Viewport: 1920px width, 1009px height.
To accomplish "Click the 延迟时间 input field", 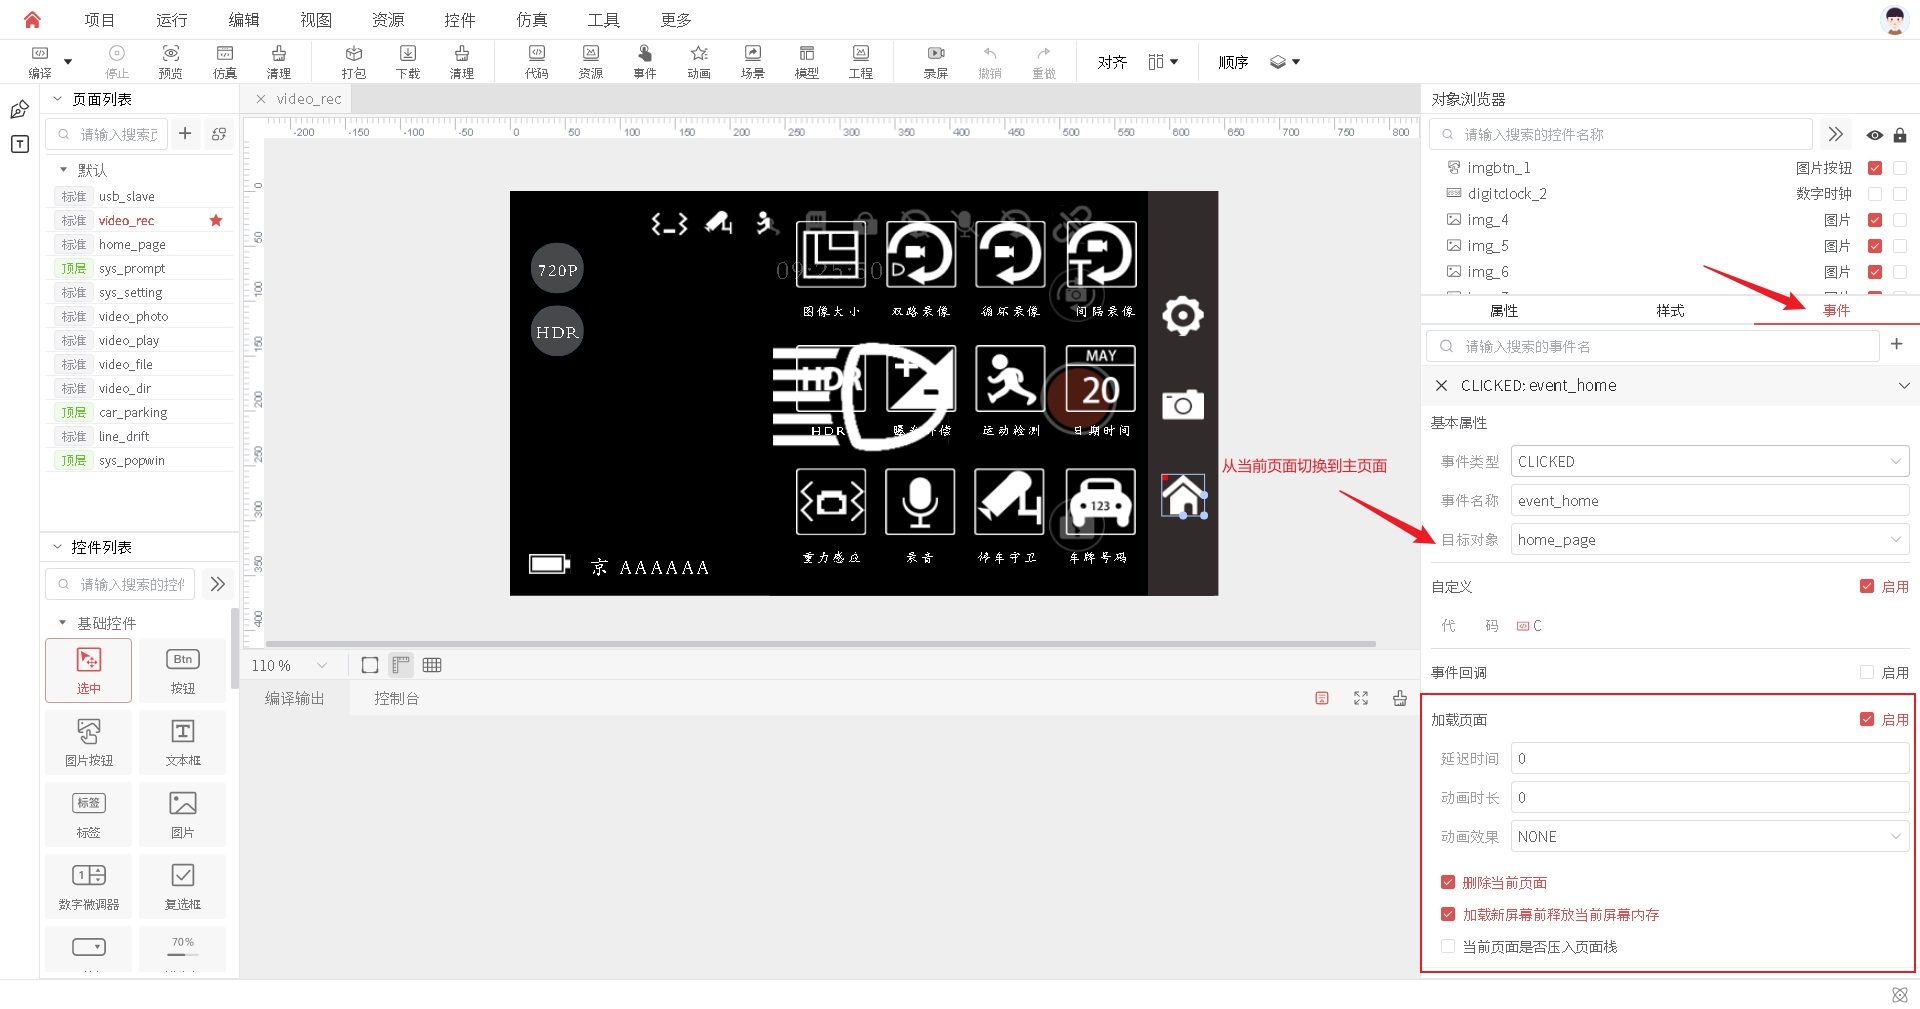I will pyautogui.click(x=1710, y=759).
